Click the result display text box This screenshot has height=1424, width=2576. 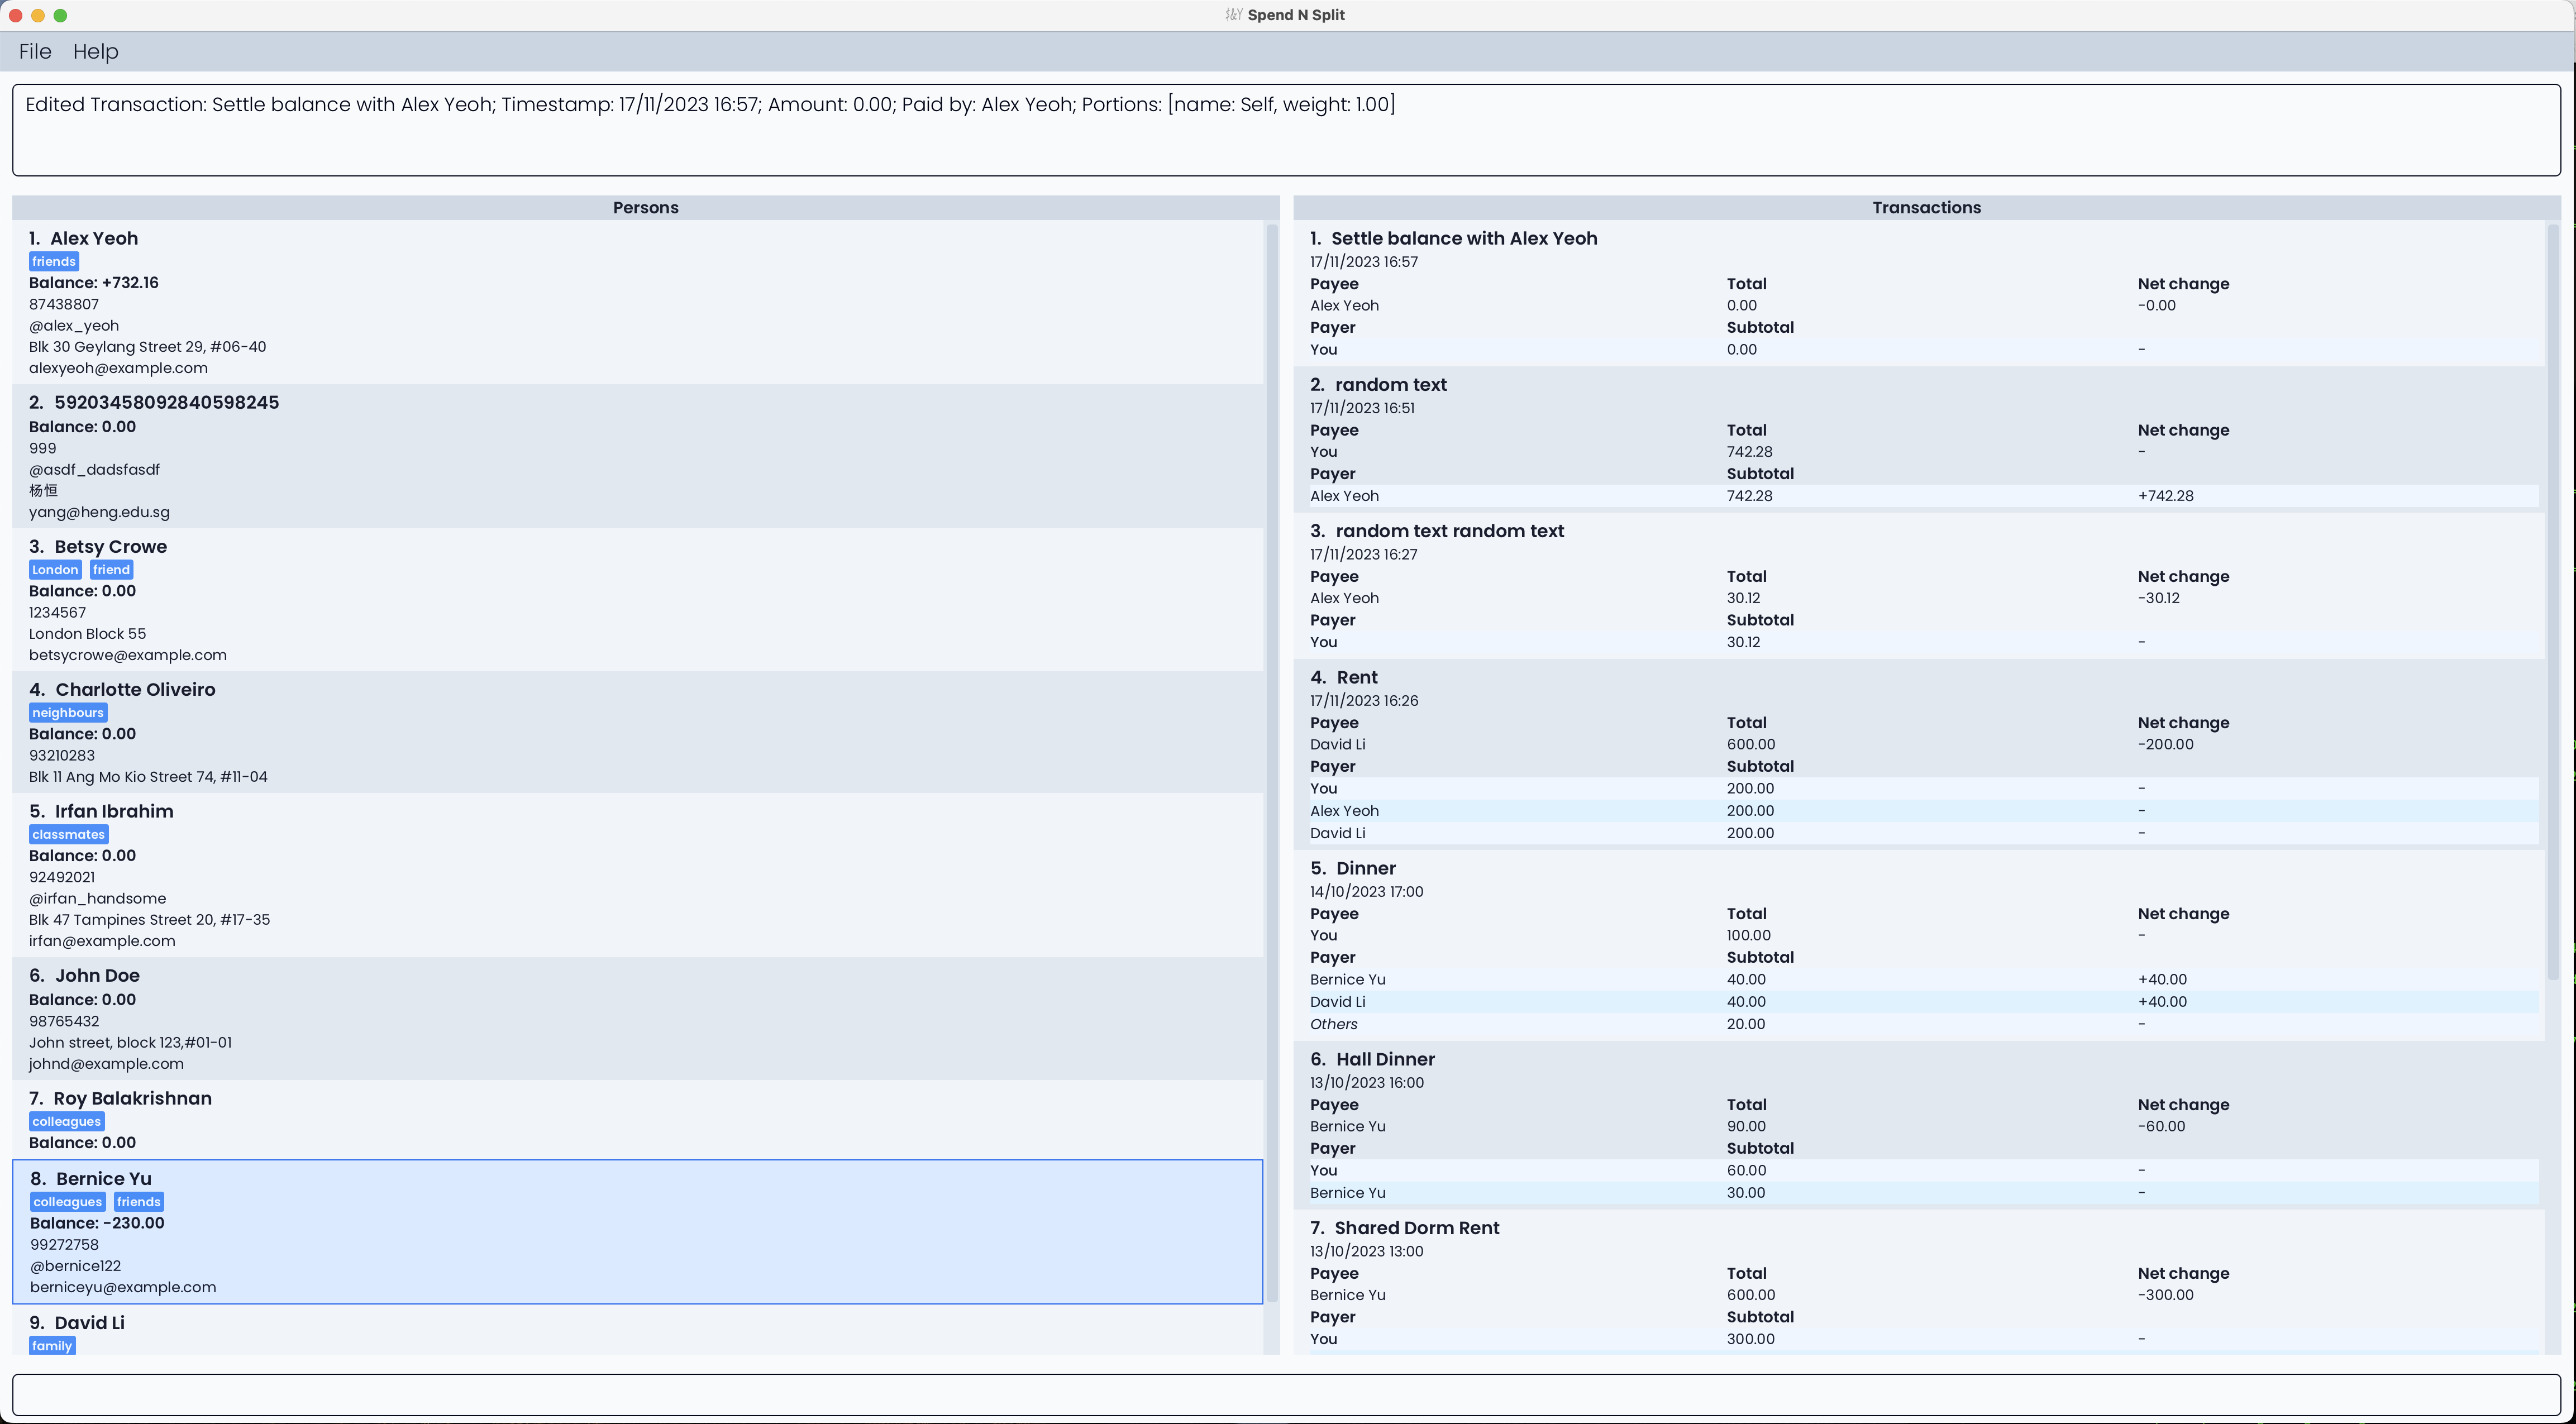1286,130
